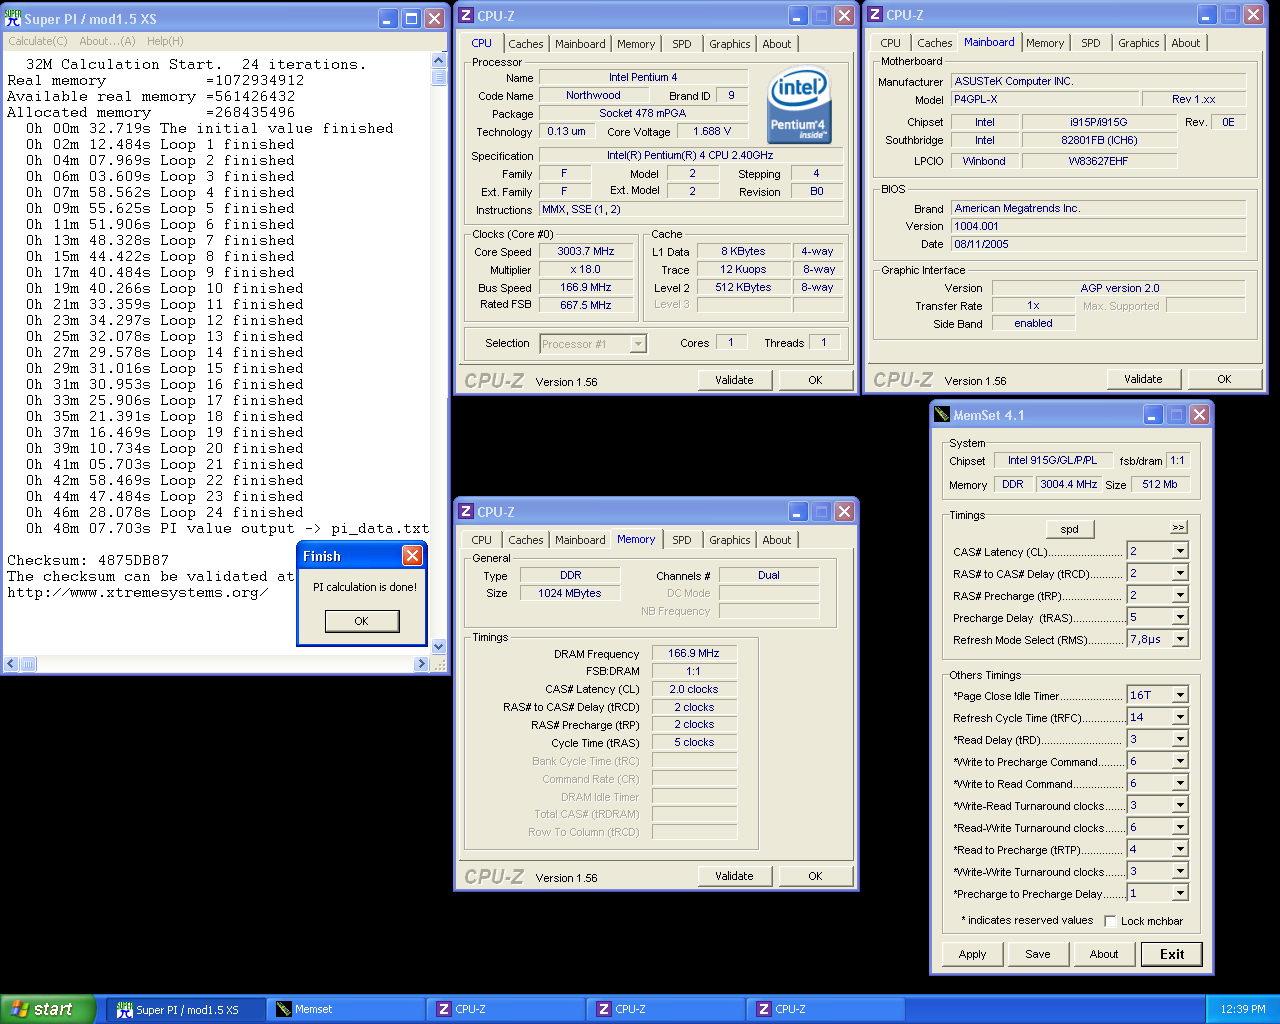Viewport: 1280px width, 1024px height.
Task: Open the Help(H) menu in Super PI
Action: [x=165, y=41]
